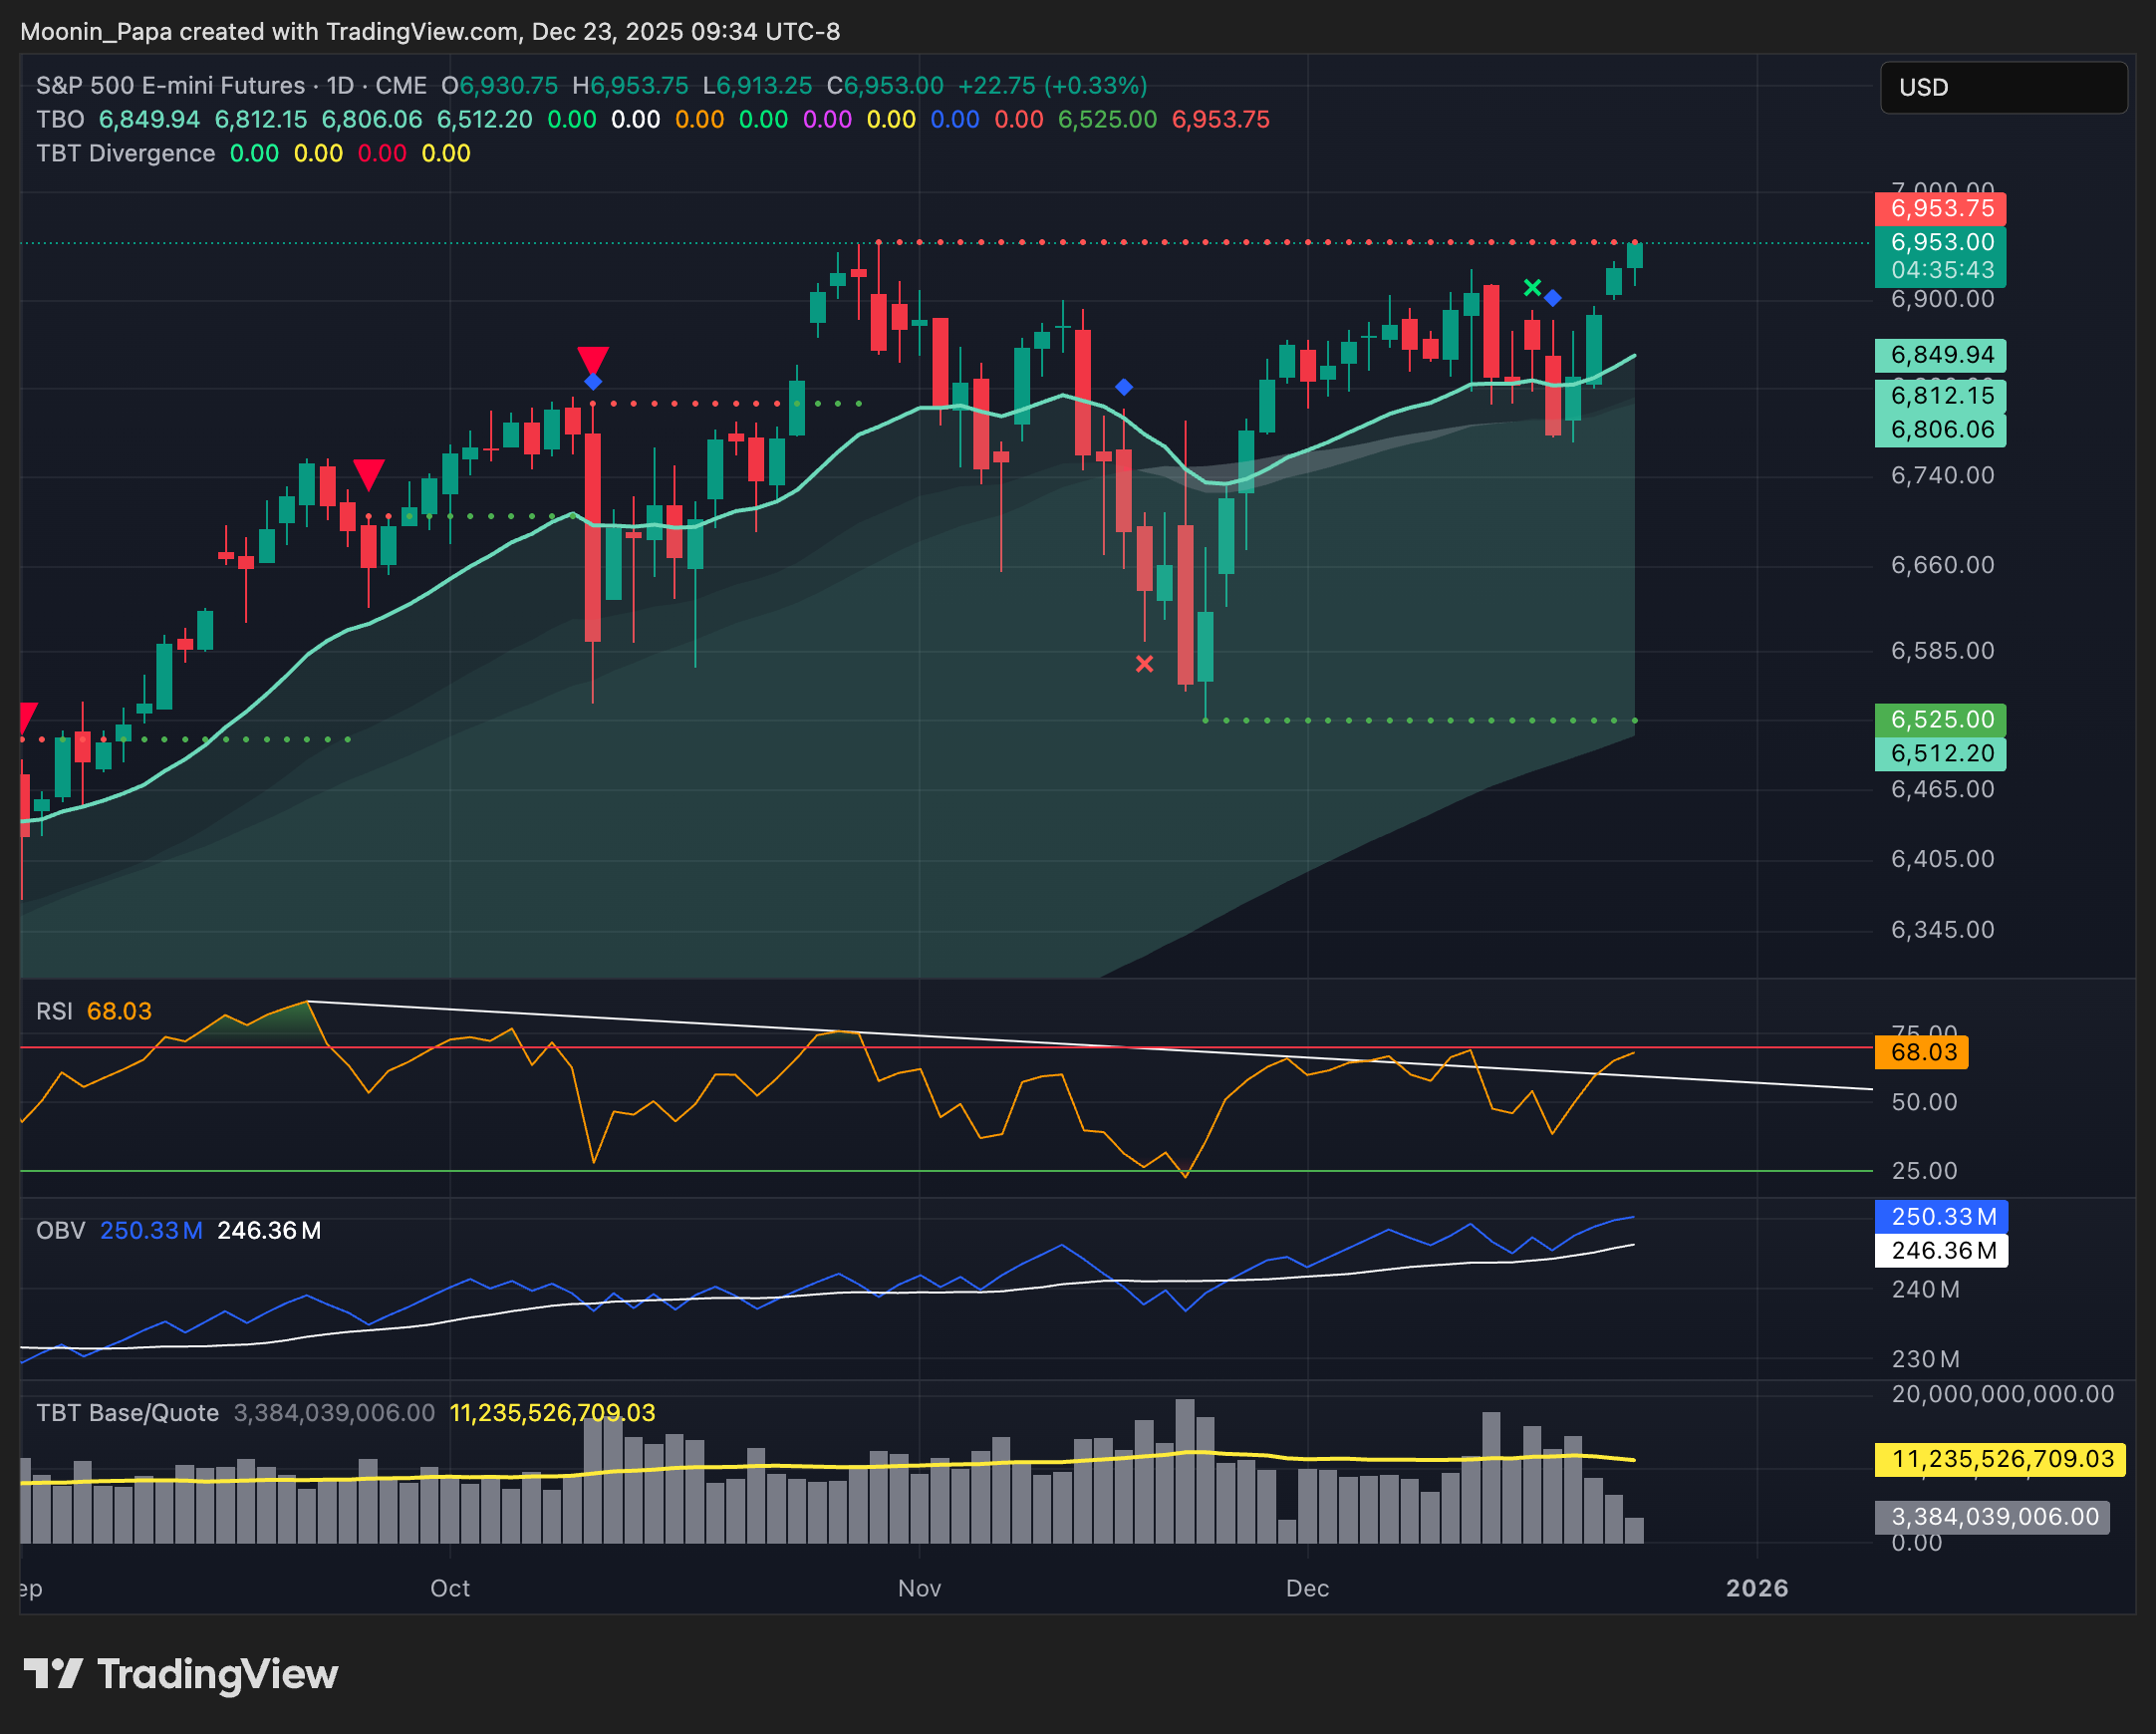
Task: Click the blue diamond beside the green X marker
Action: pos(1553,297)
